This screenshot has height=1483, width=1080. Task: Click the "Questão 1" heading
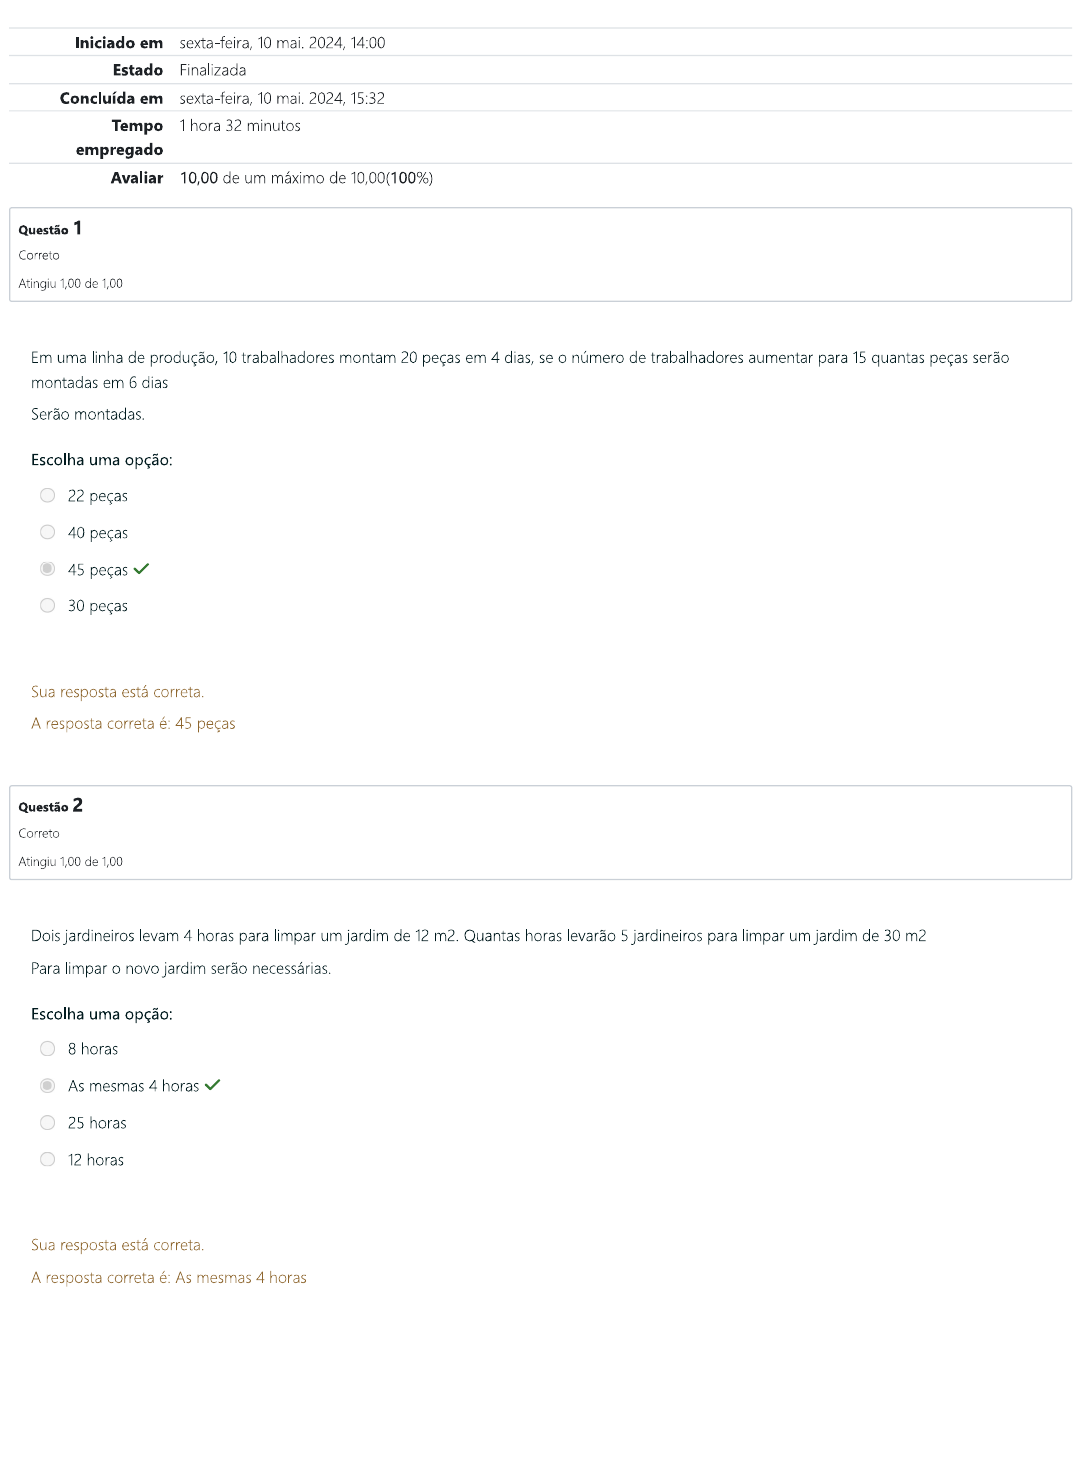tap(50, 229)
